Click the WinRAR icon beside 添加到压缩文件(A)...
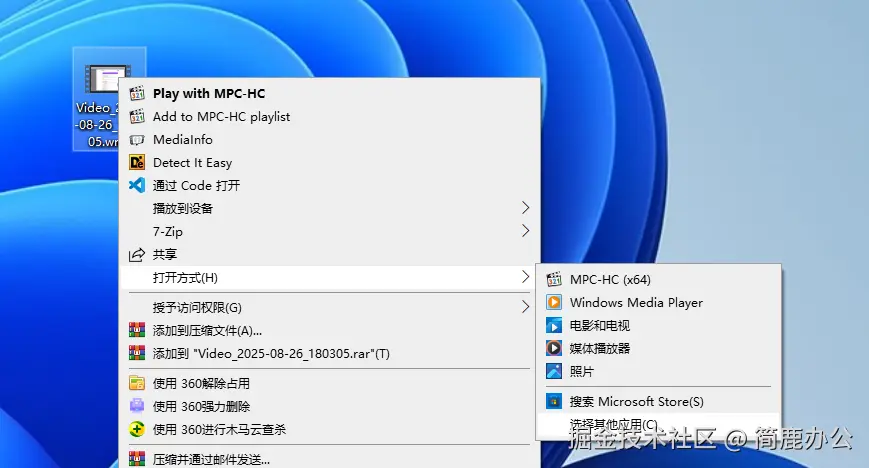 pos(137,330)
